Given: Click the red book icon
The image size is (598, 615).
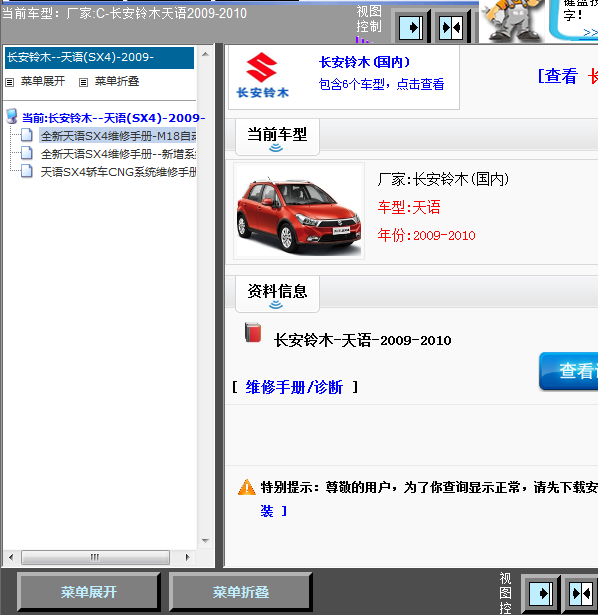Looking at the screenshot, I should click(x=253, y=333).
